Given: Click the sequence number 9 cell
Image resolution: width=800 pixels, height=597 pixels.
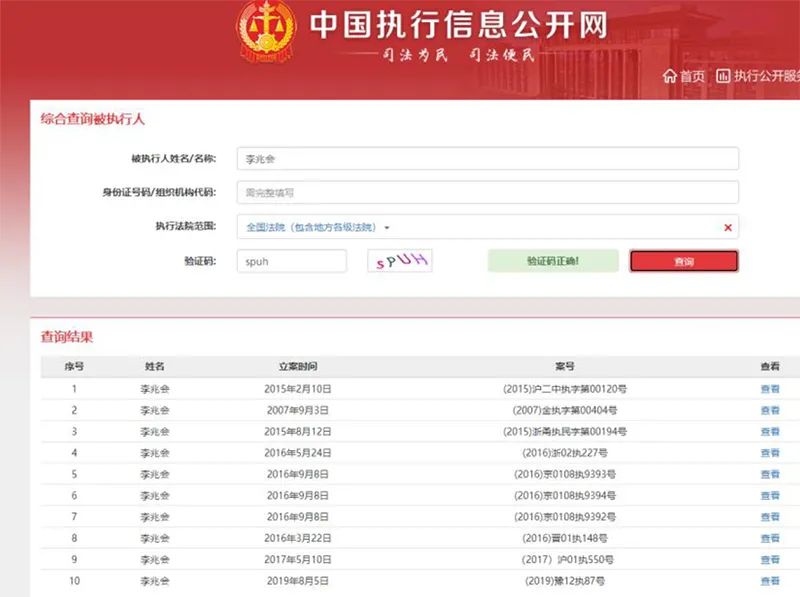Looking at the screenshot, I should 74,560.
